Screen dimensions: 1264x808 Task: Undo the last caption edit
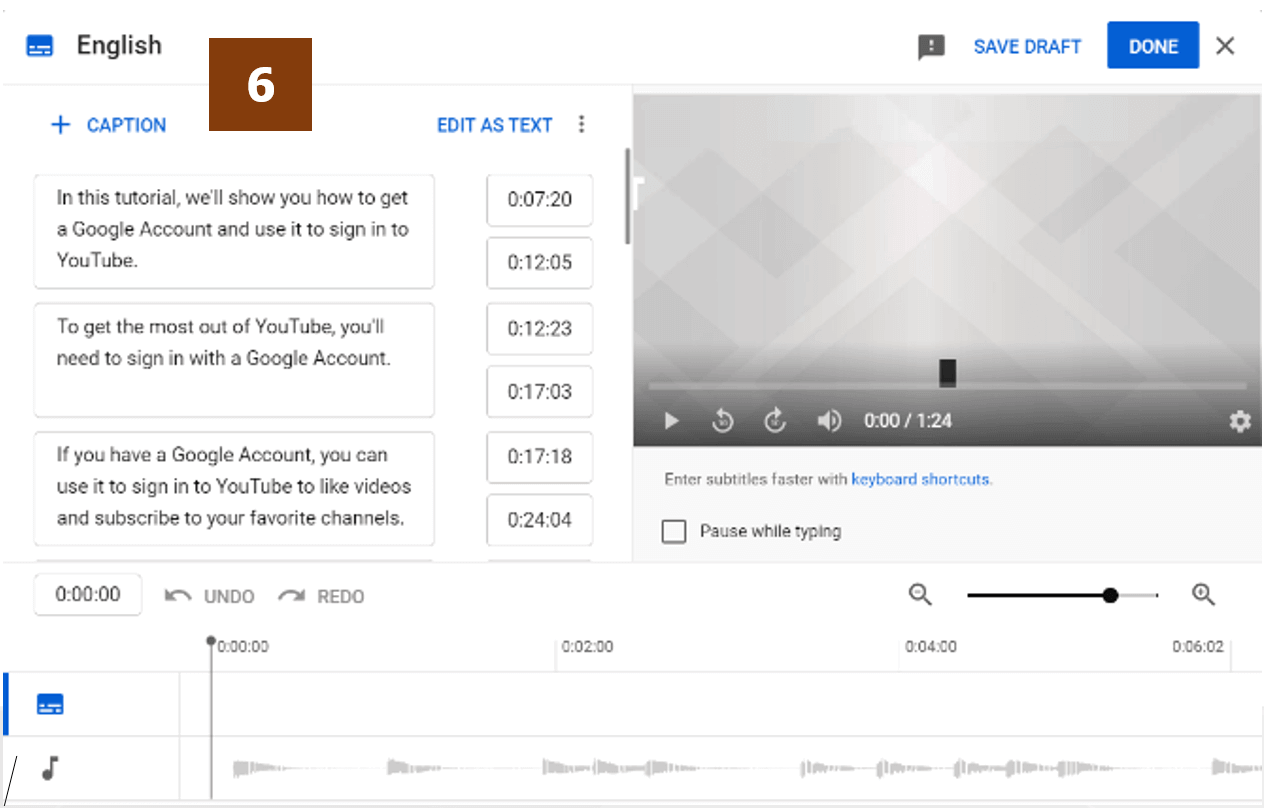pos(210,596)
